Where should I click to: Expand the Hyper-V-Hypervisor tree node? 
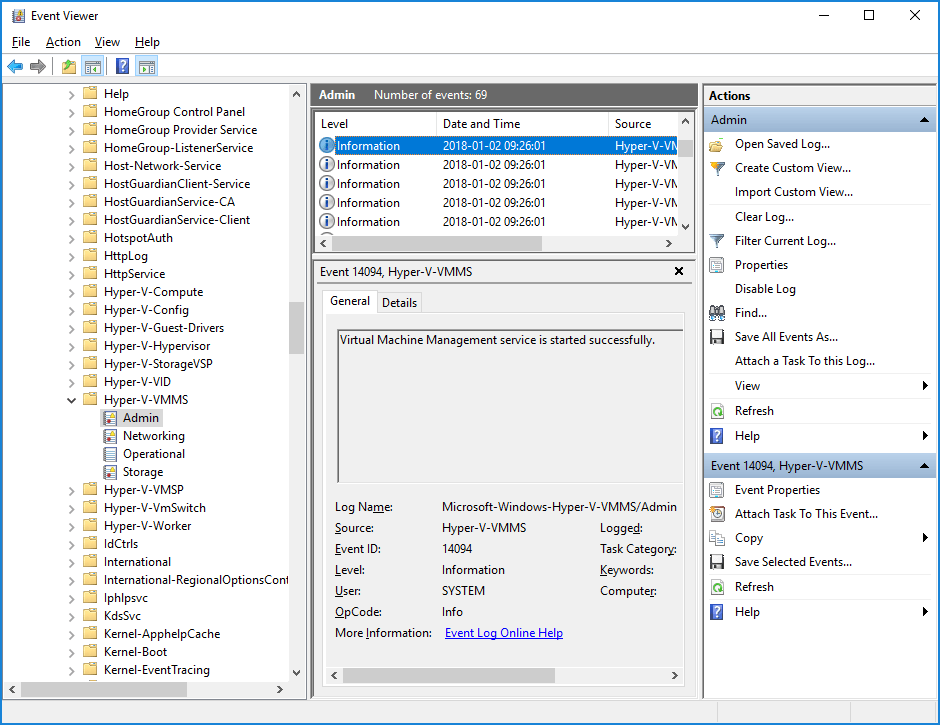pyautogui.click(x=71, y=347)
